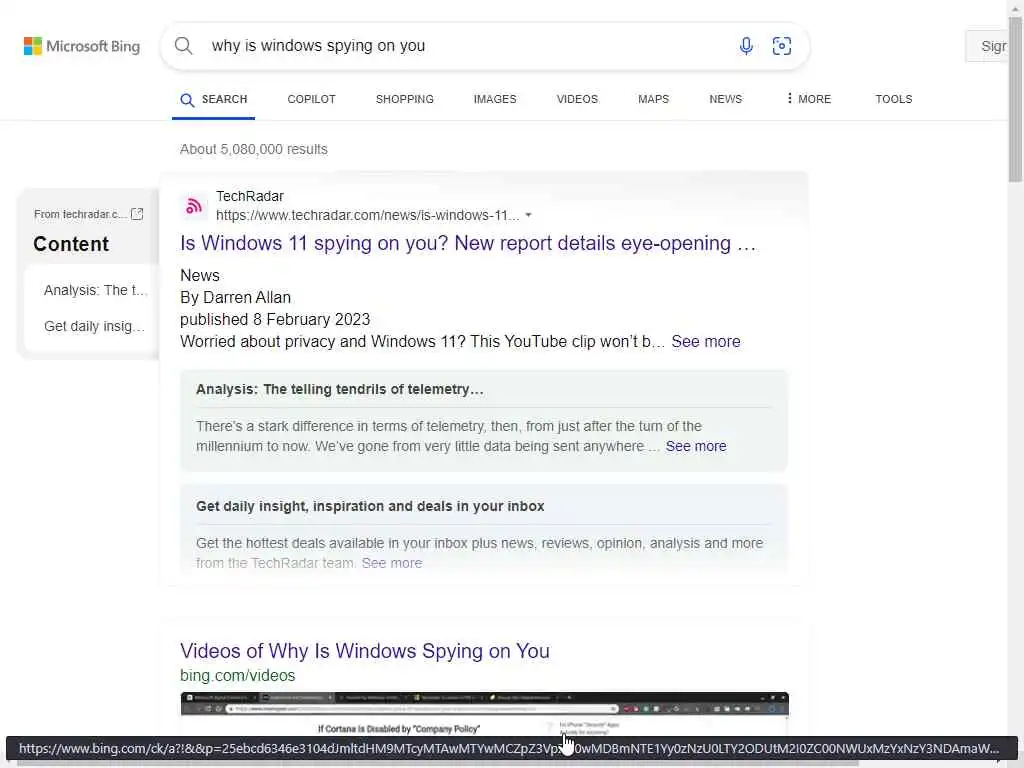Click the TechRadar site favicon
This screenshot has width=1024, height=768.
[193, 206]
